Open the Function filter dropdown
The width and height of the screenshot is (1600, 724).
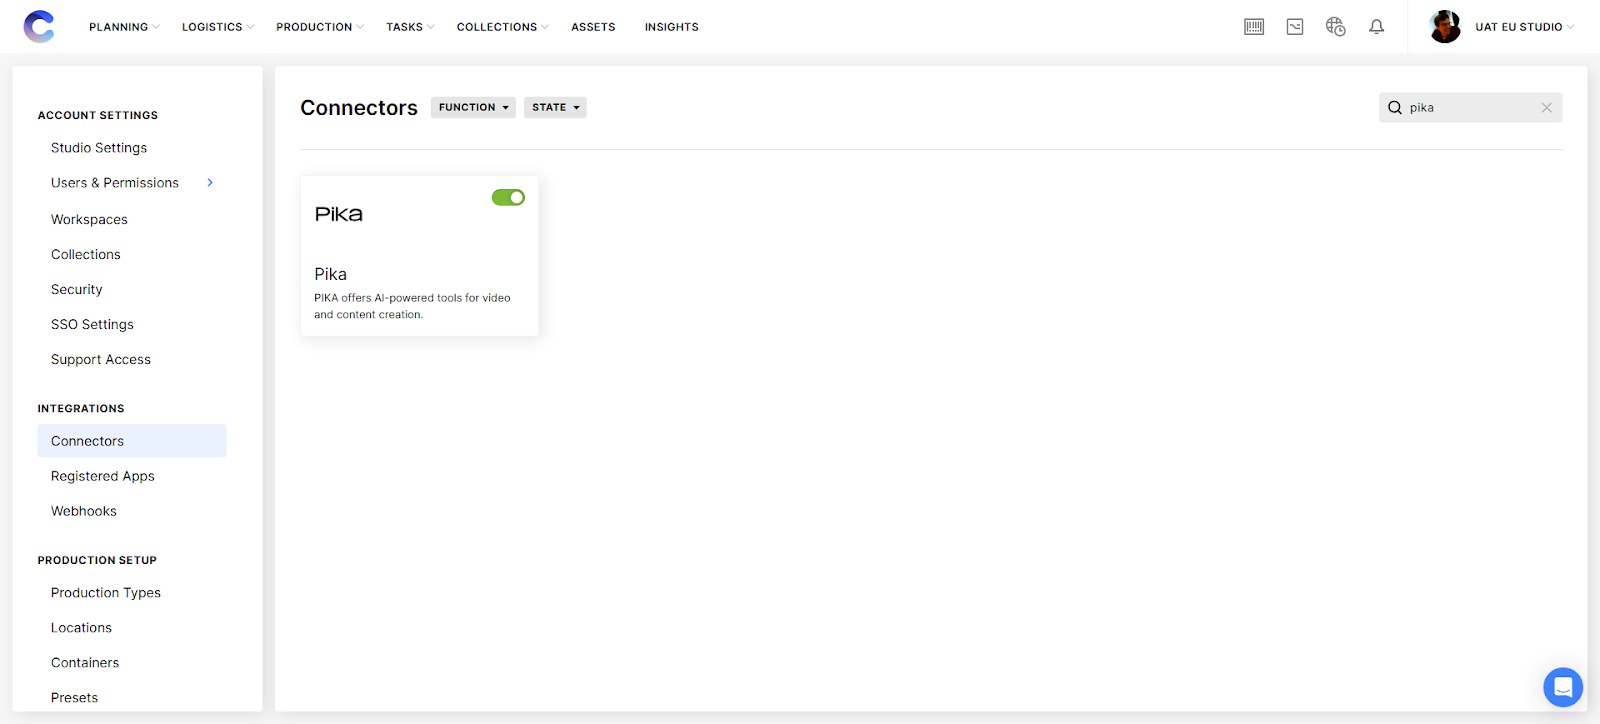coord(473,108)
